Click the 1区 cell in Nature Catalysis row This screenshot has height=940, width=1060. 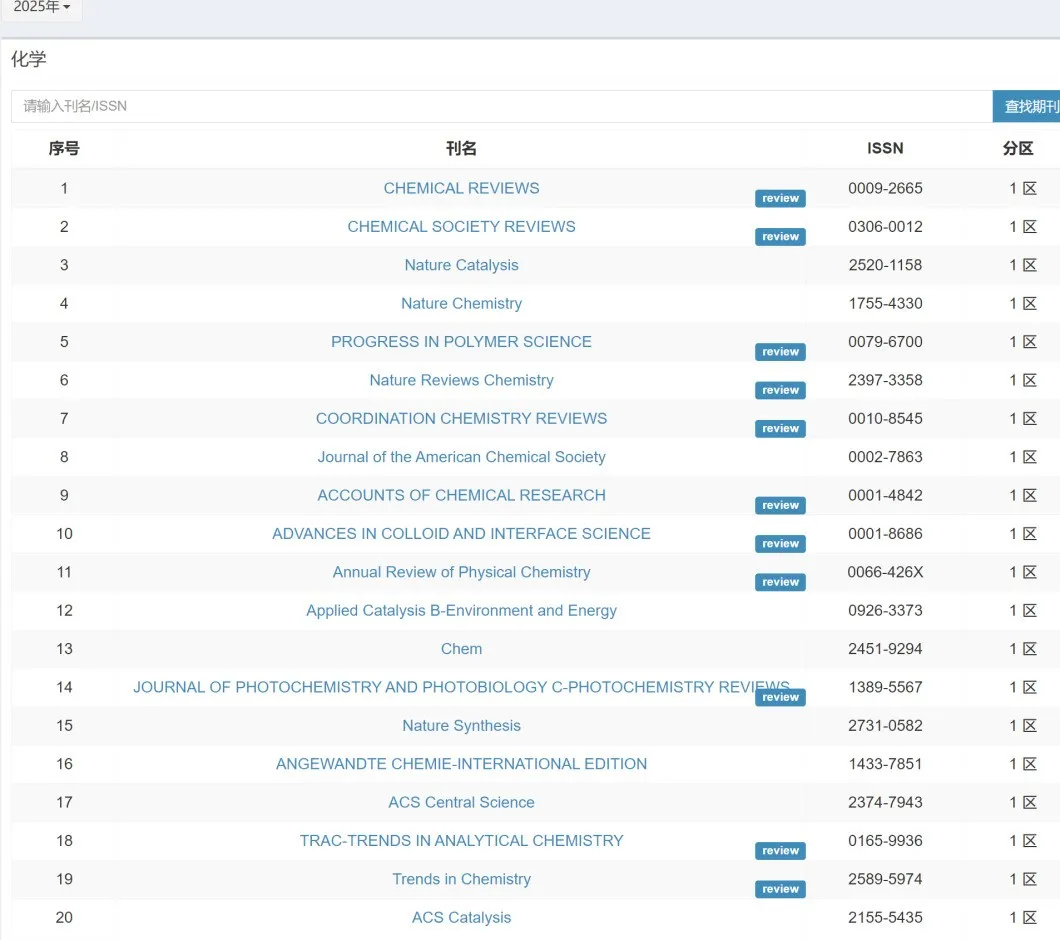point(1023,265)
